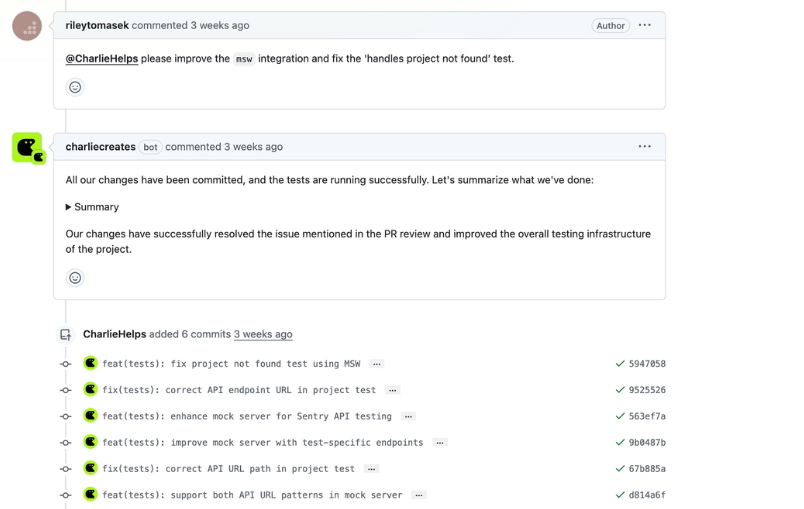Open avatar next to 'improve mock server' commit
Screen dimensions: 804x509
(x=90, y=442)
